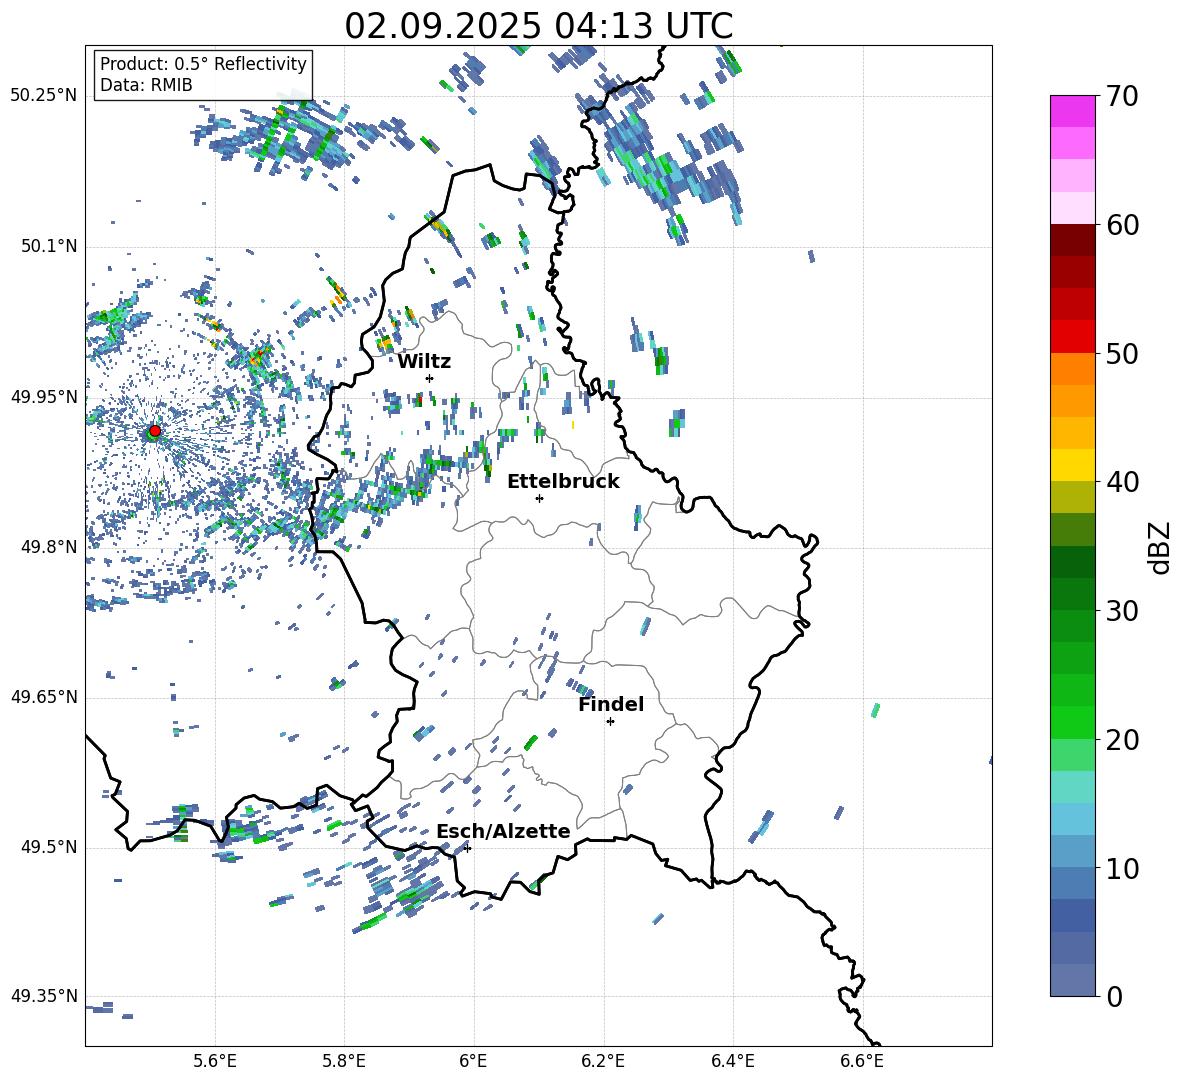Image resolution: width=1184 pixels, height=1081 pixels.
Task: Click the 49.8°N latitude label
Action: tap(48, 547)
